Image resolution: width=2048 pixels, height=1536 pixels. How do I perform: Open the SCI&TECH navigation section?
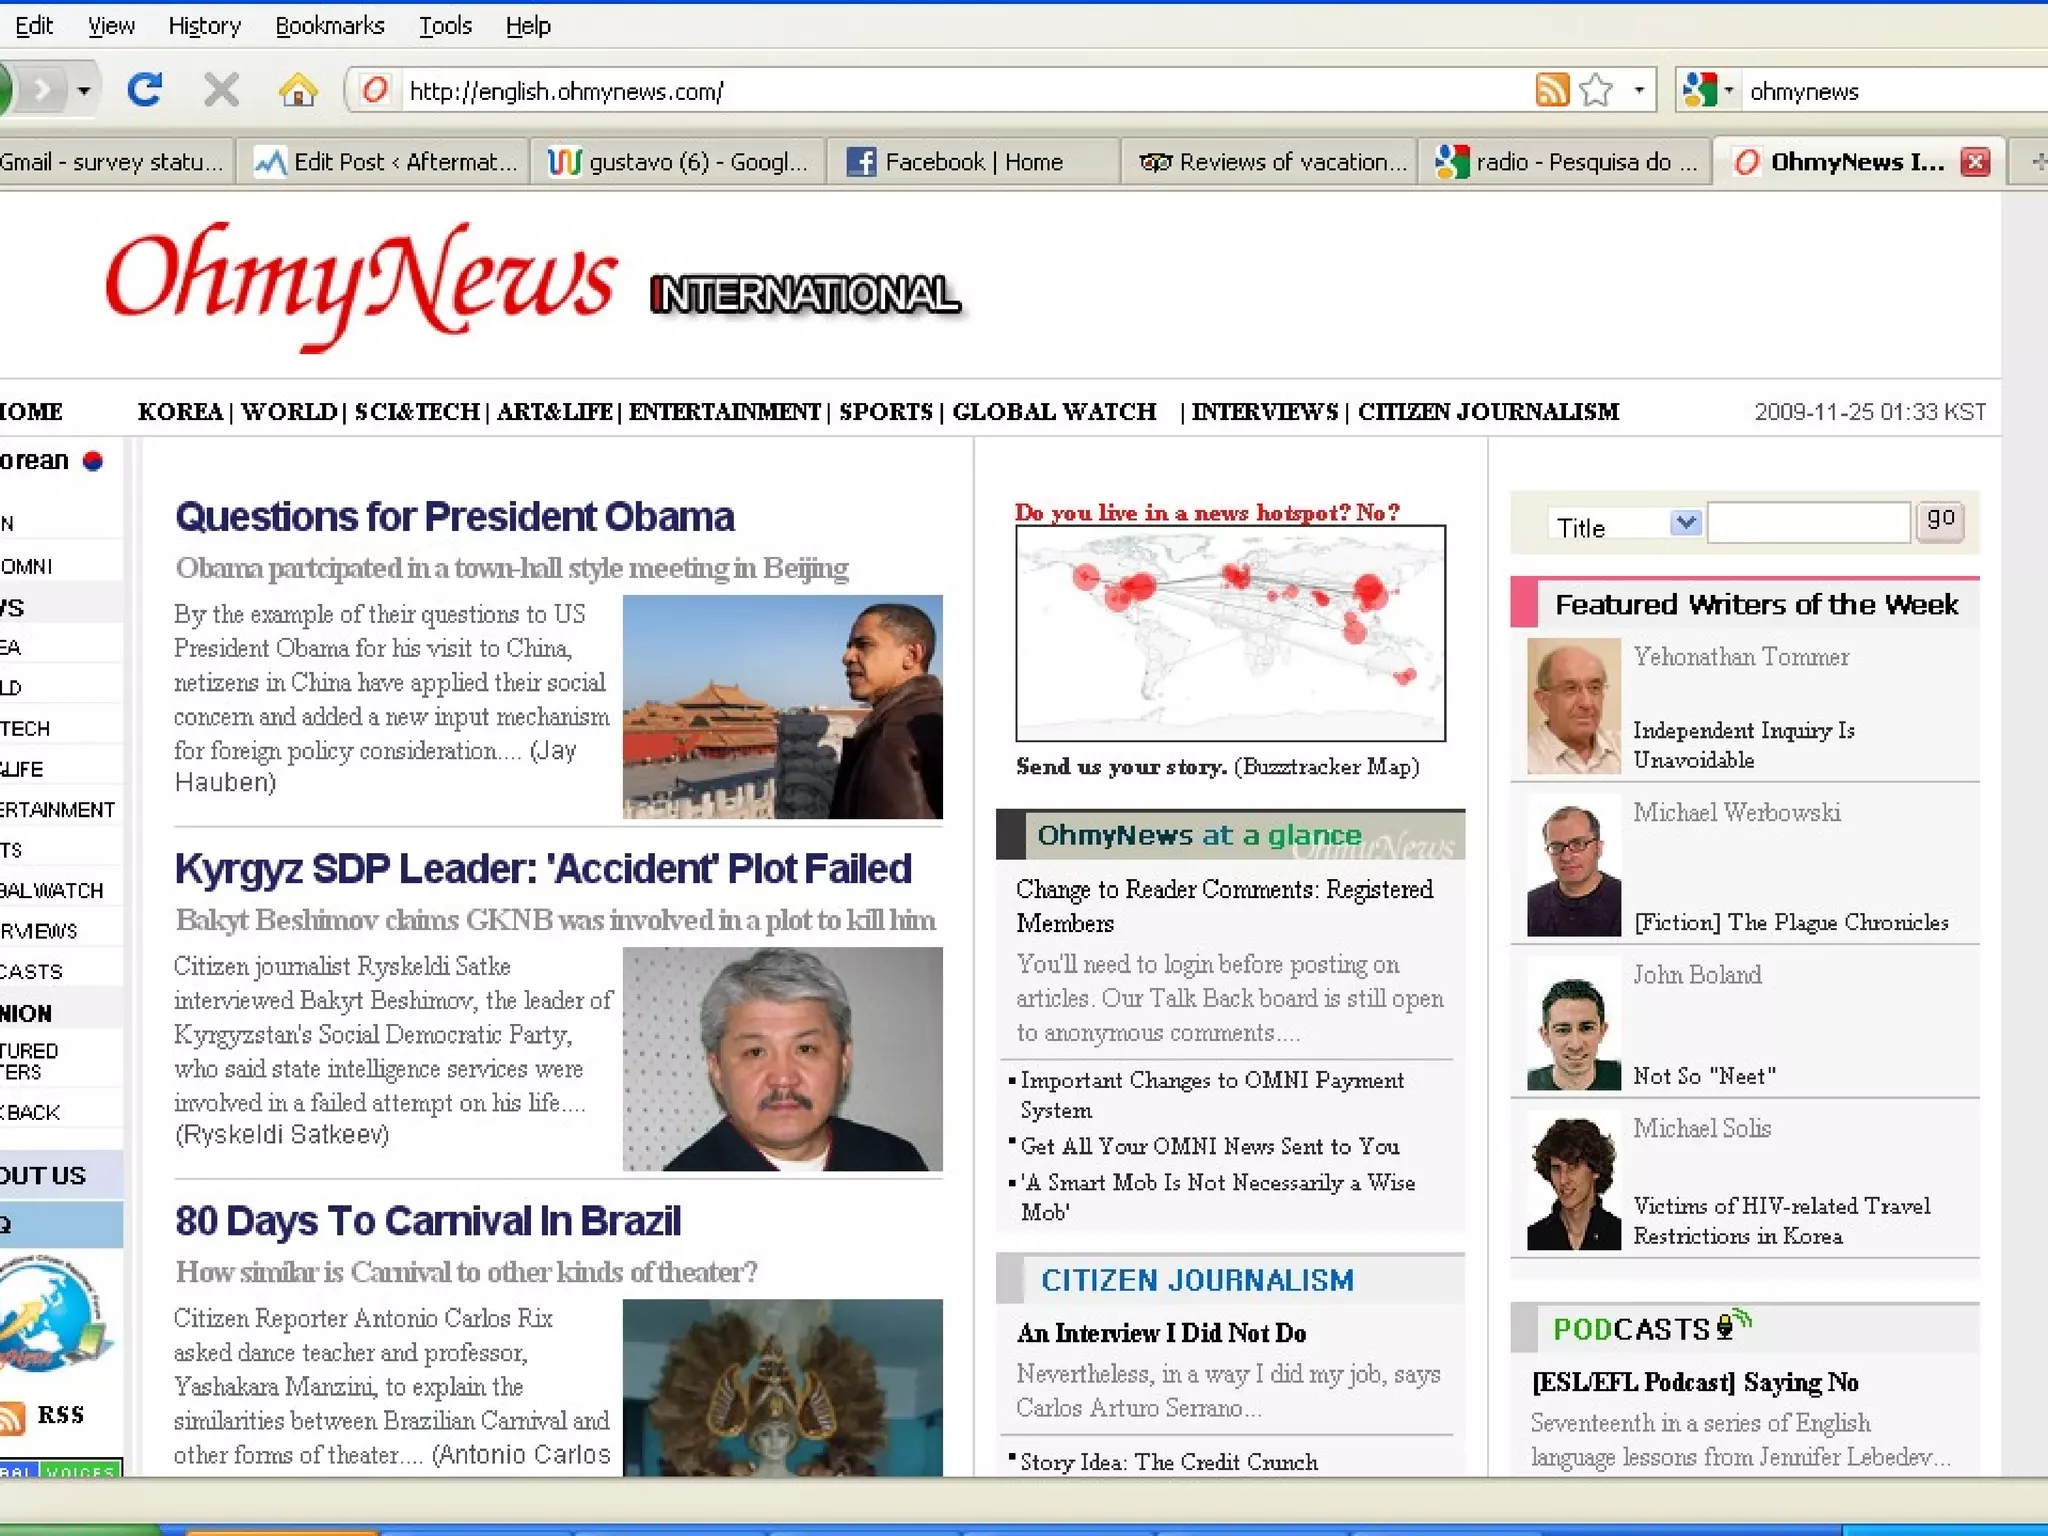[417, 412]
